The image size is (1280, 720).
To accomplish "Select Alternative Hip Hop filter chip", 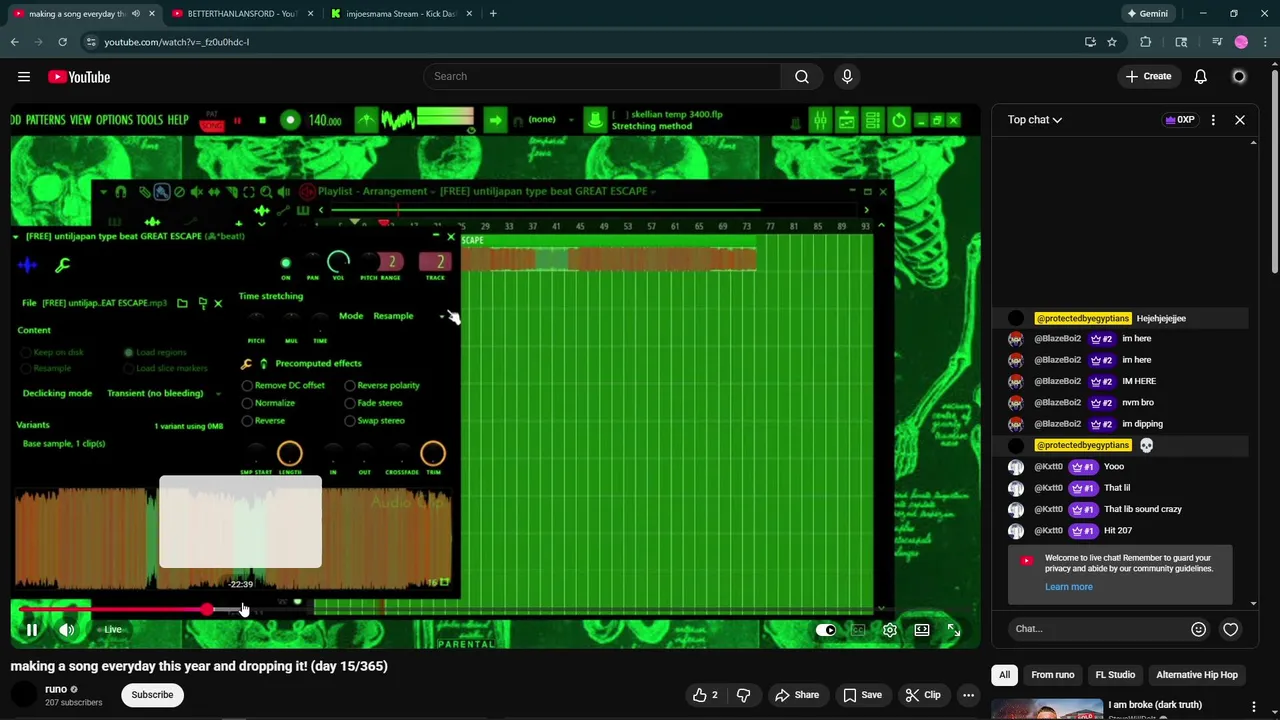I will [1197, 675].
